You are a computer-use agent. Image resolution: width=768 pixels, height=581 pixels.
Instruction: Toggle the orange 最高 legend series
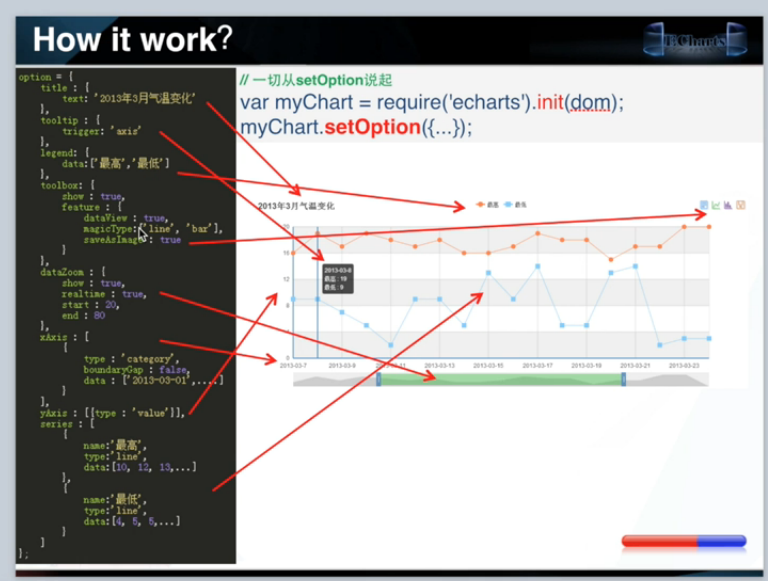[x=487, y=204]
